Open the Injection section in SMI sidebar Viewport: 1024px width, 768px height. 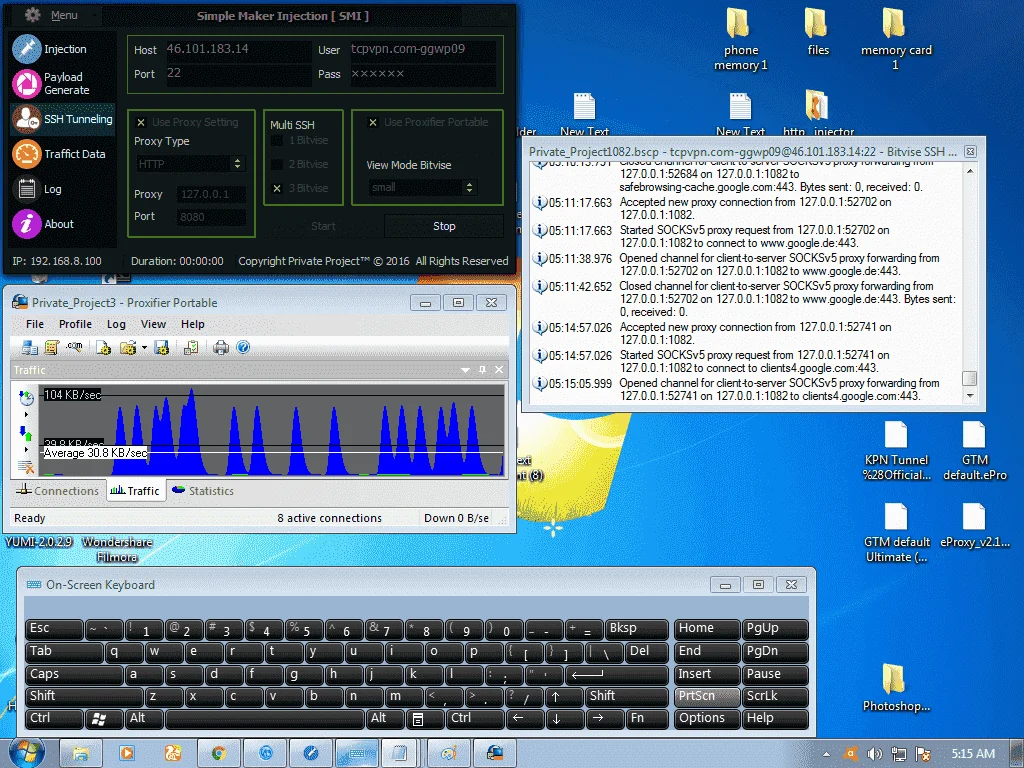pyautogui.click(x=50, y=49)
